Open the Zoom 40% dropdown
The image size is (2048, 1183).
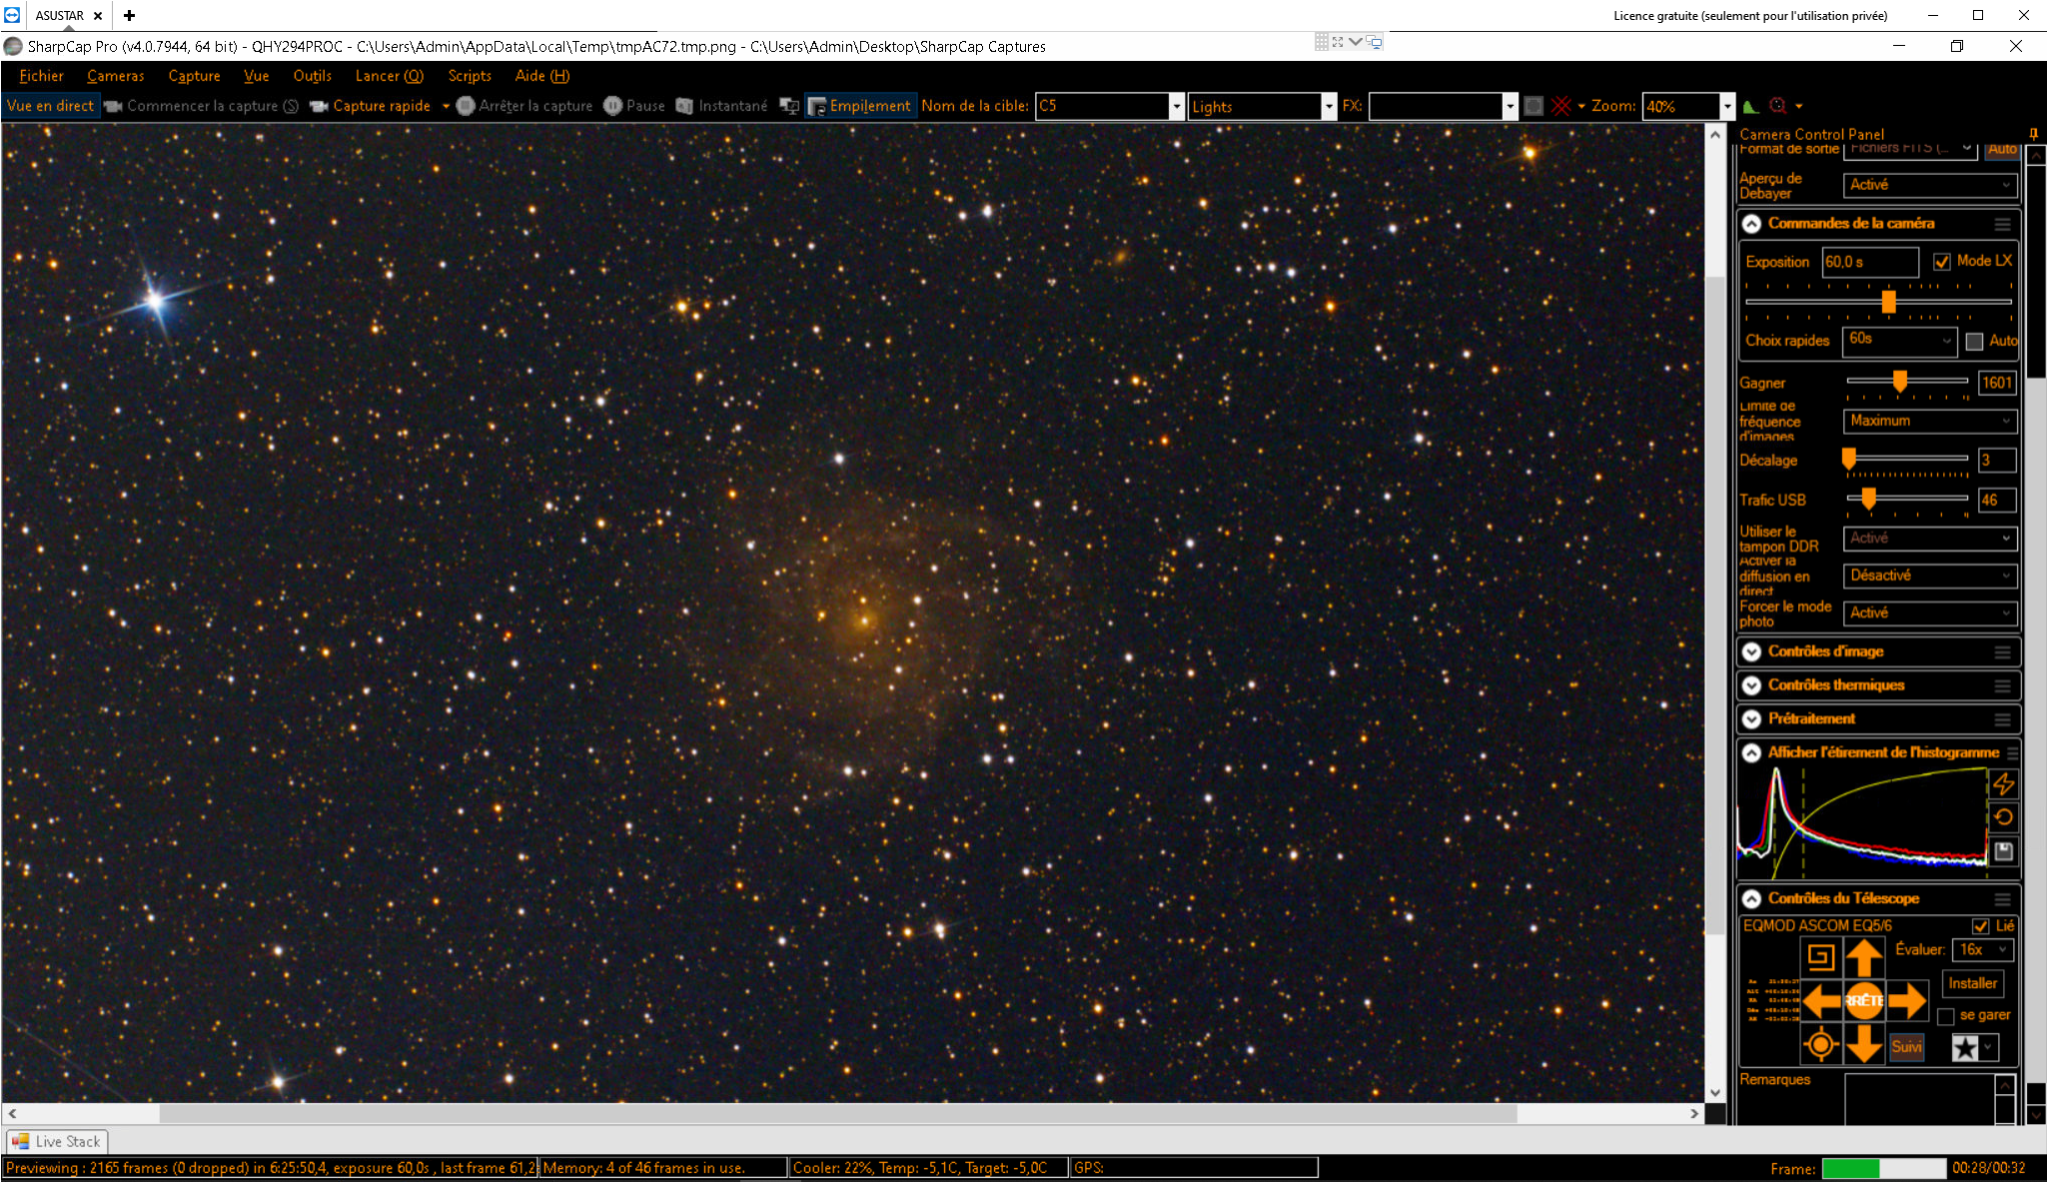pyautogui.click(x=1726, y=106)
